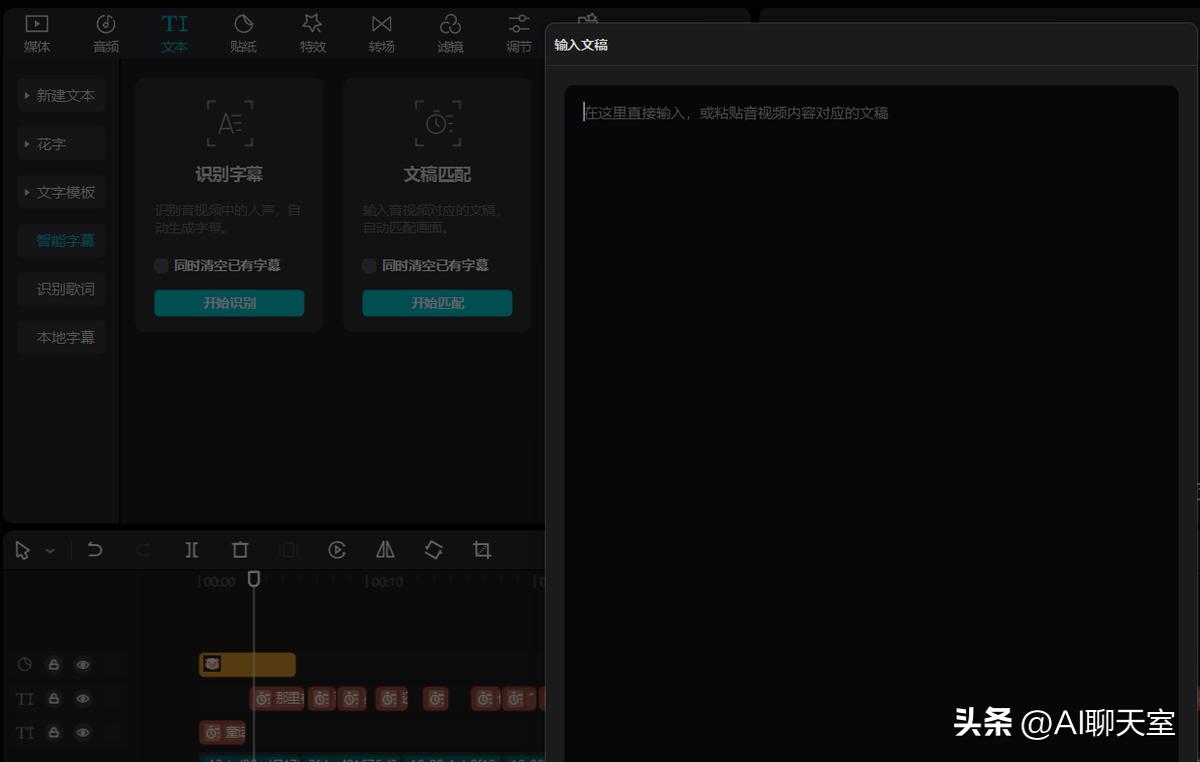
Task: Switch to 本地字幕 in the sidebar
Action: point(61,337)
